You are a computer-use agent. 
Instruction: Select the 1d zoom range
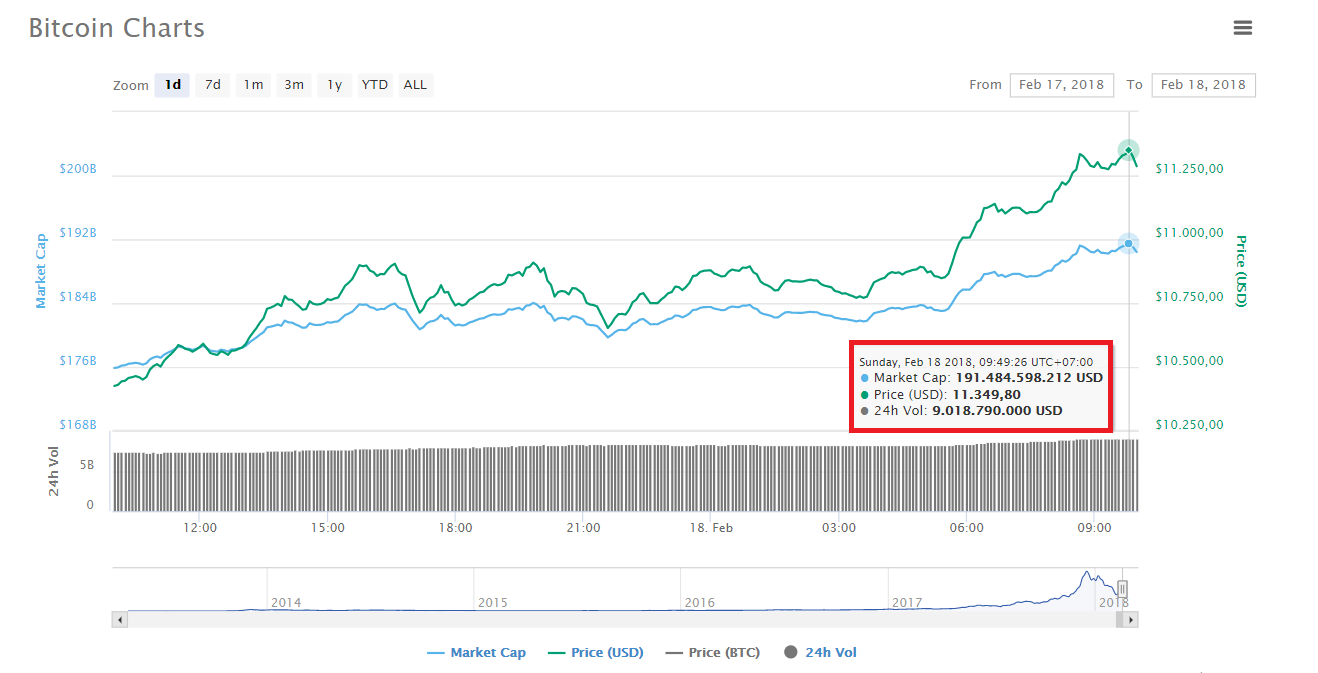coord(171,85)
